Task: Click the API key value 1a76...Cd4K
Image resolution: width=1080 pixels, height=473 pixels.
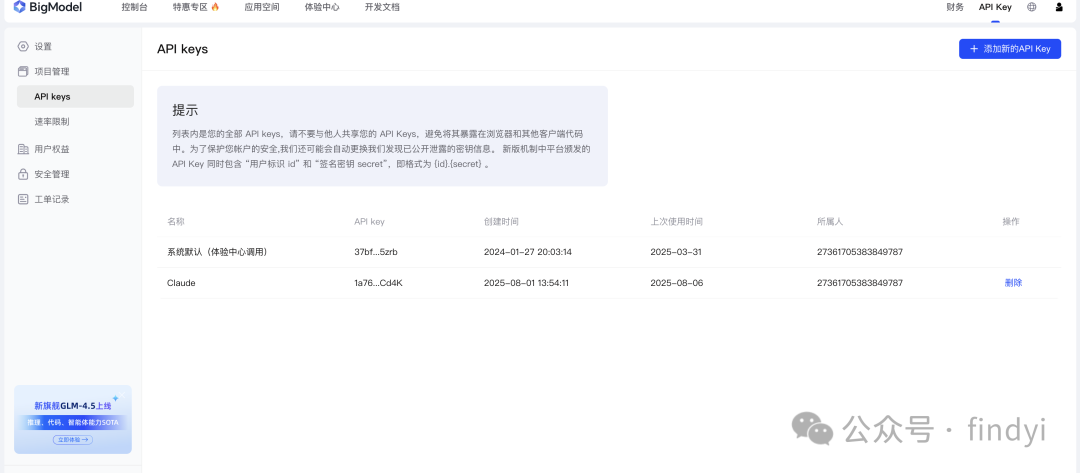Action: tap(378, 283)
